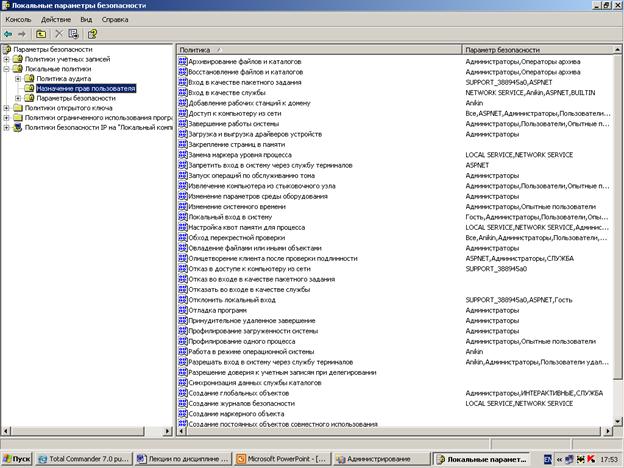
Task: Click folder icon of Политика аудита
Action: (29, 78)
